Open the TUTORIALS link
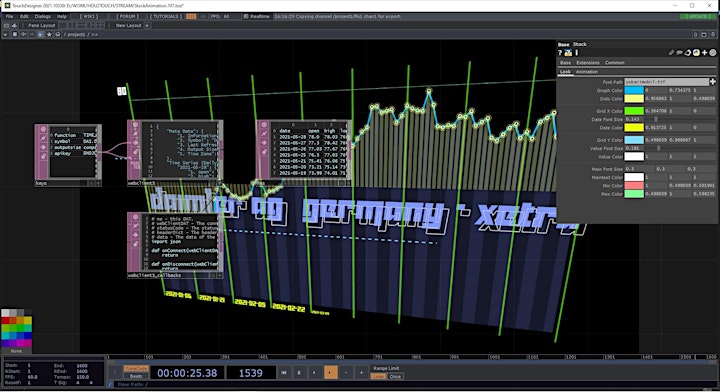Image resolution: width=720 pixels, height=392 pixels. pyautogui.click(x=166, y=17)
